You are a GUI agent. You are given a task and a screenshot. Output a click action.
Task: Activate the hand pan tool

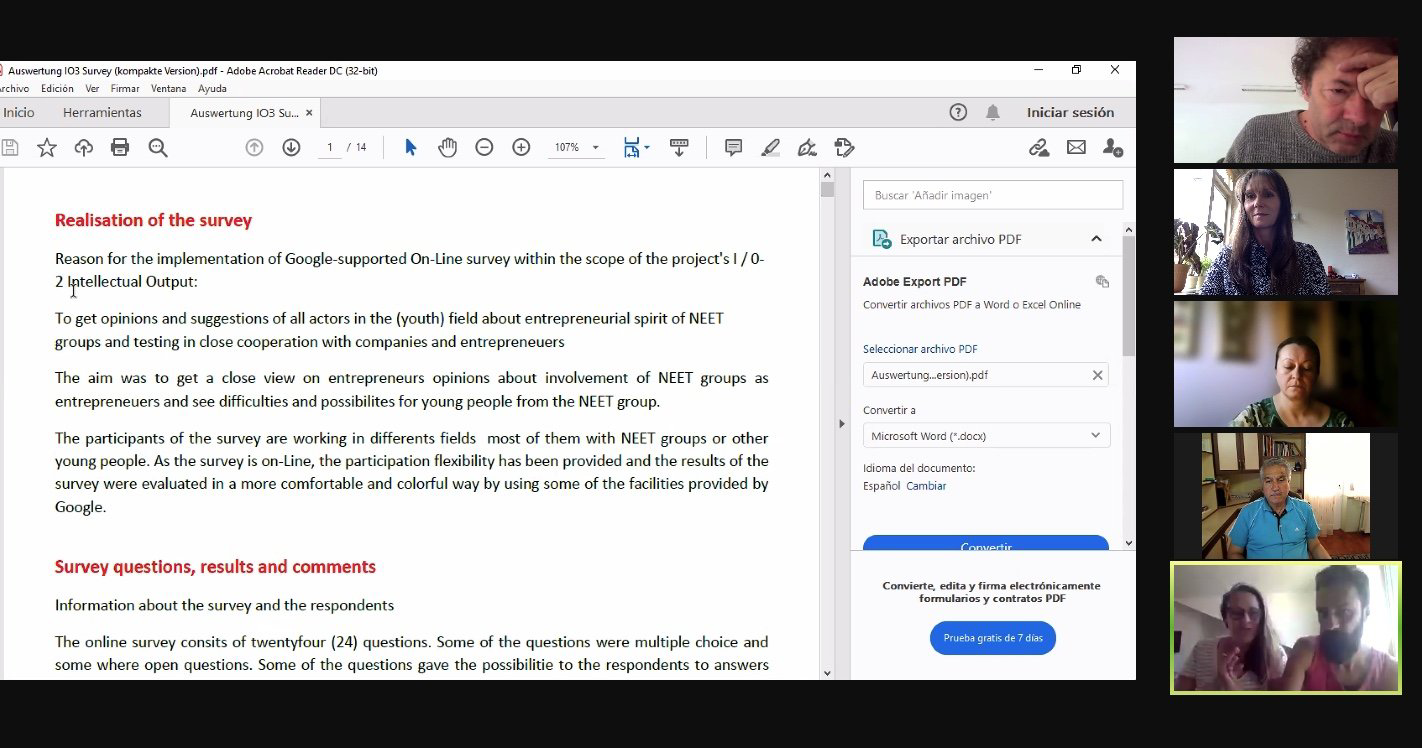(447, 148)
